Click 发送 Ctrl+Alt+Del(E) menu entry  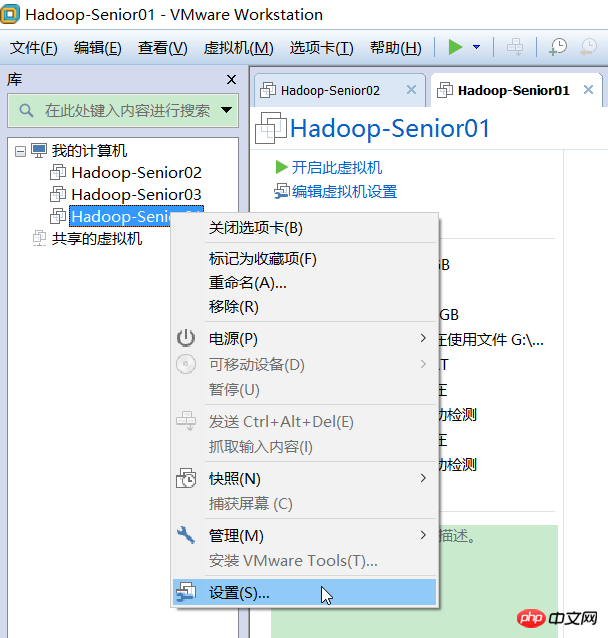click(x=304, y=422)
